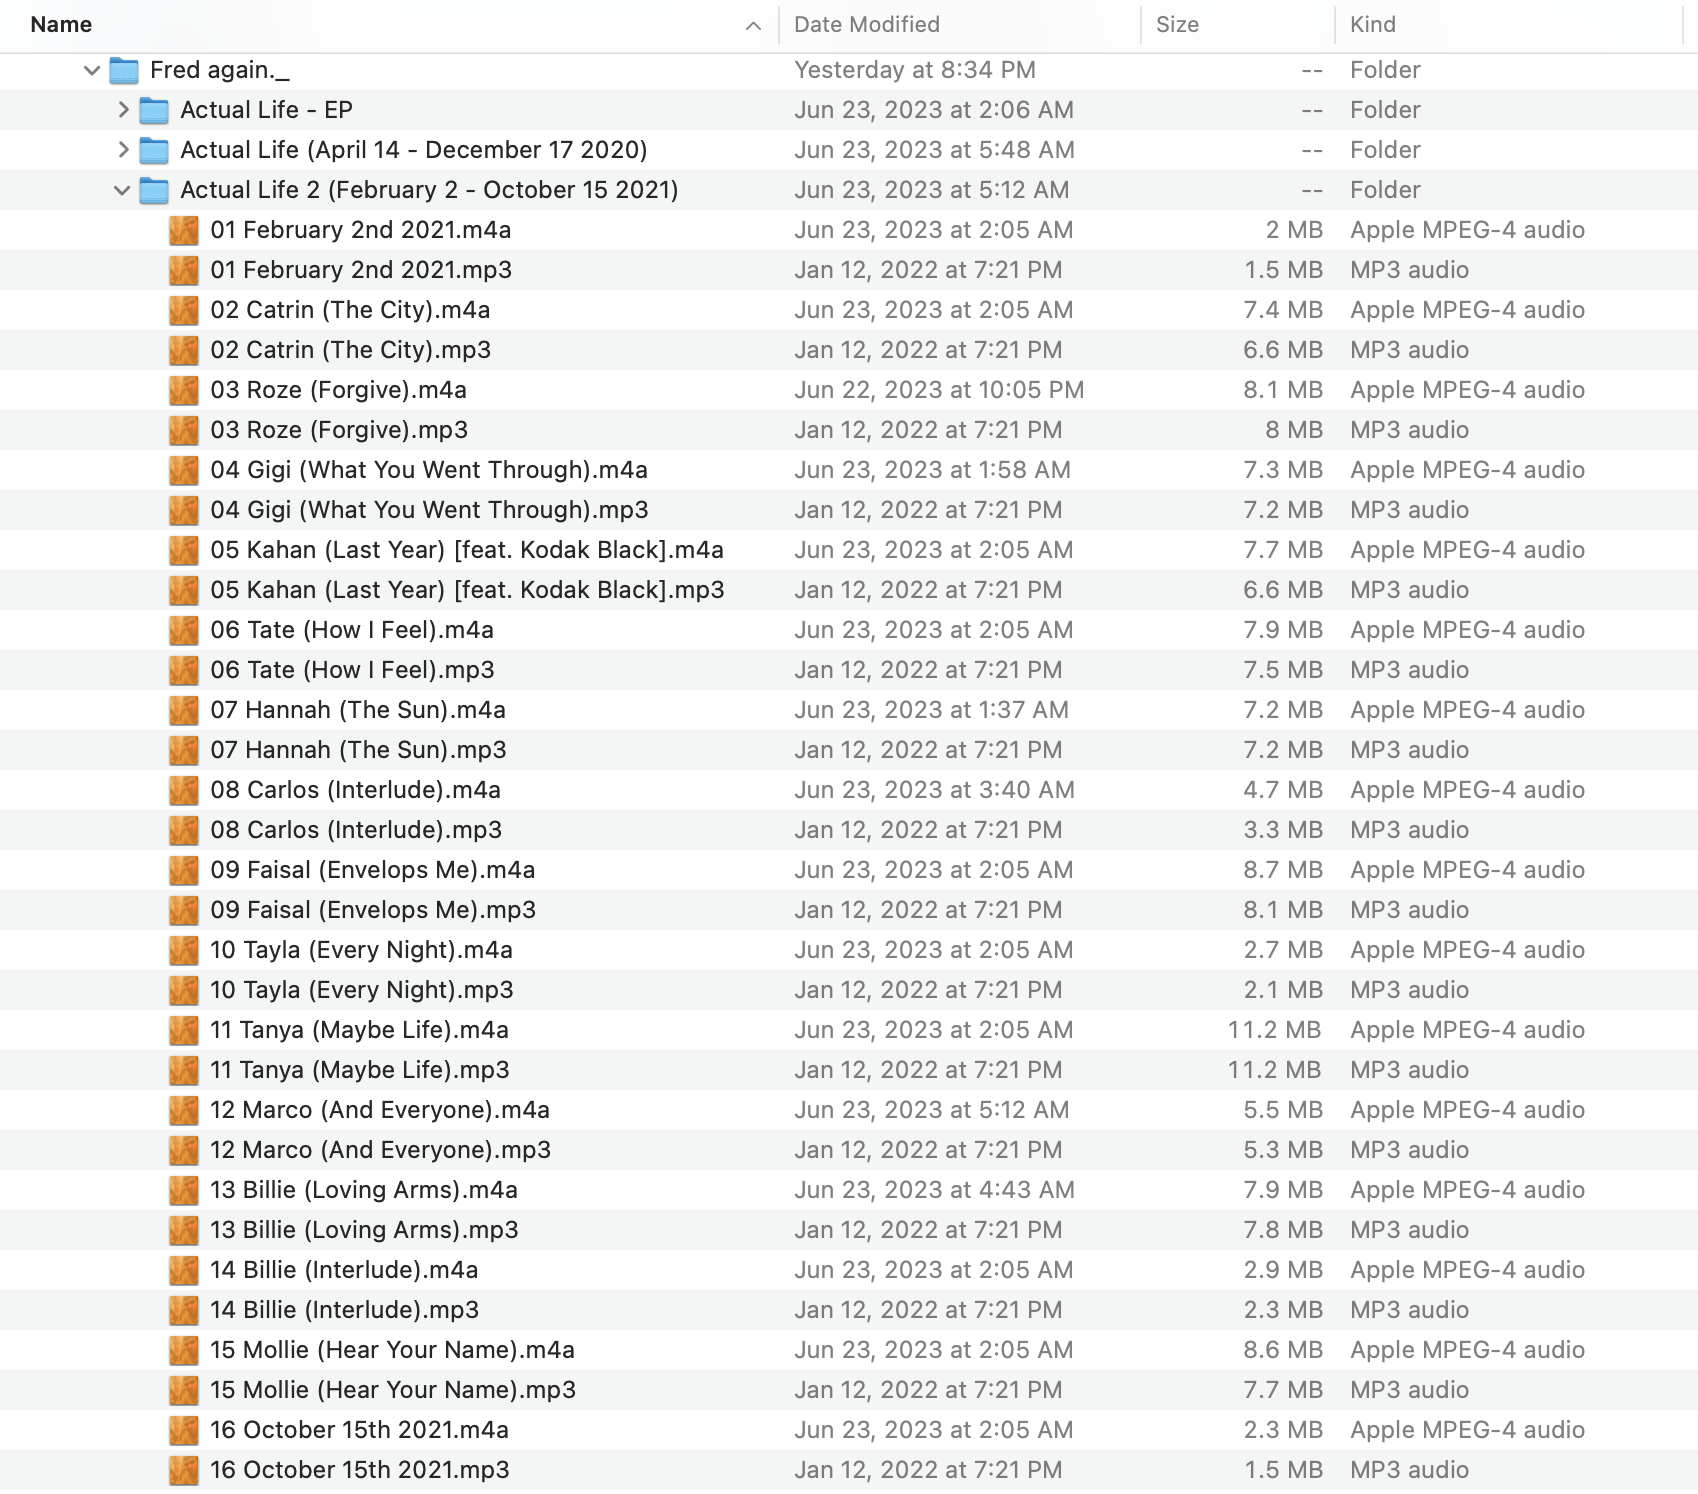Viewport: 1698px width, 1494px height.
Task: Click the 5.5 MB size value
Action: point(1283,1110)
